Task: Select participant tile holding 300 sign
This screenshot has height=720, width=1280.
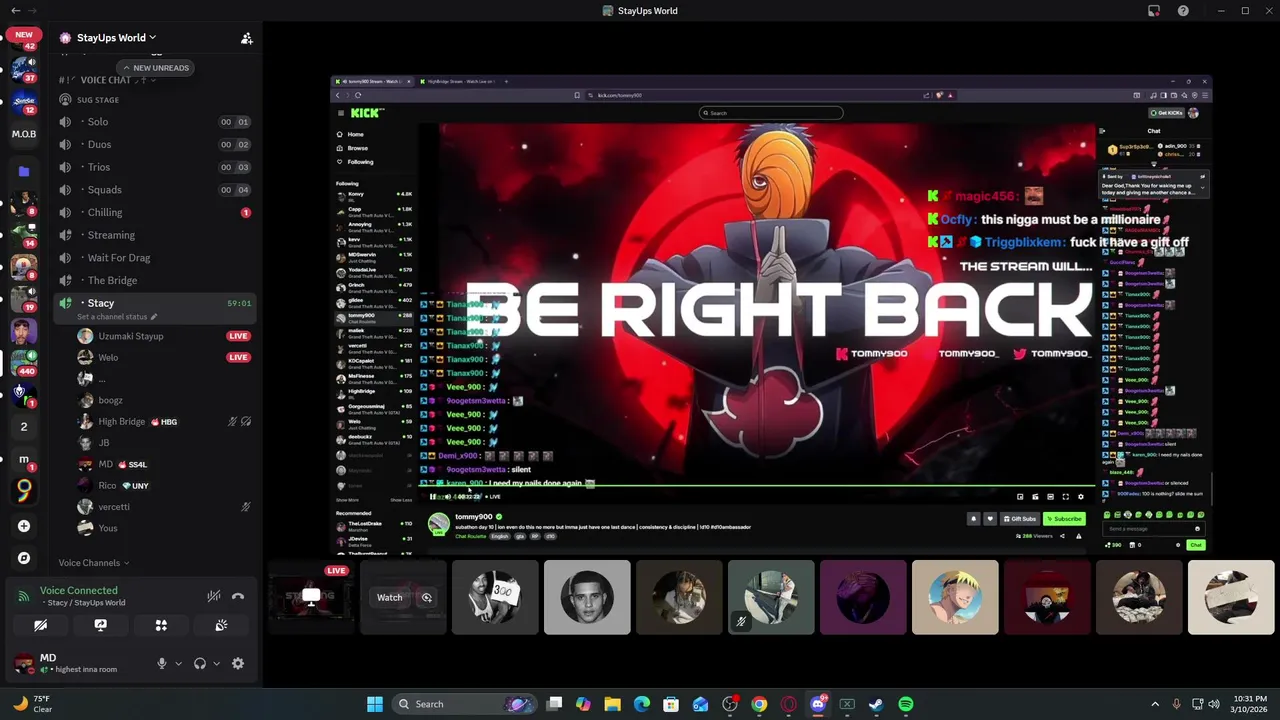Action: point(495,597)
